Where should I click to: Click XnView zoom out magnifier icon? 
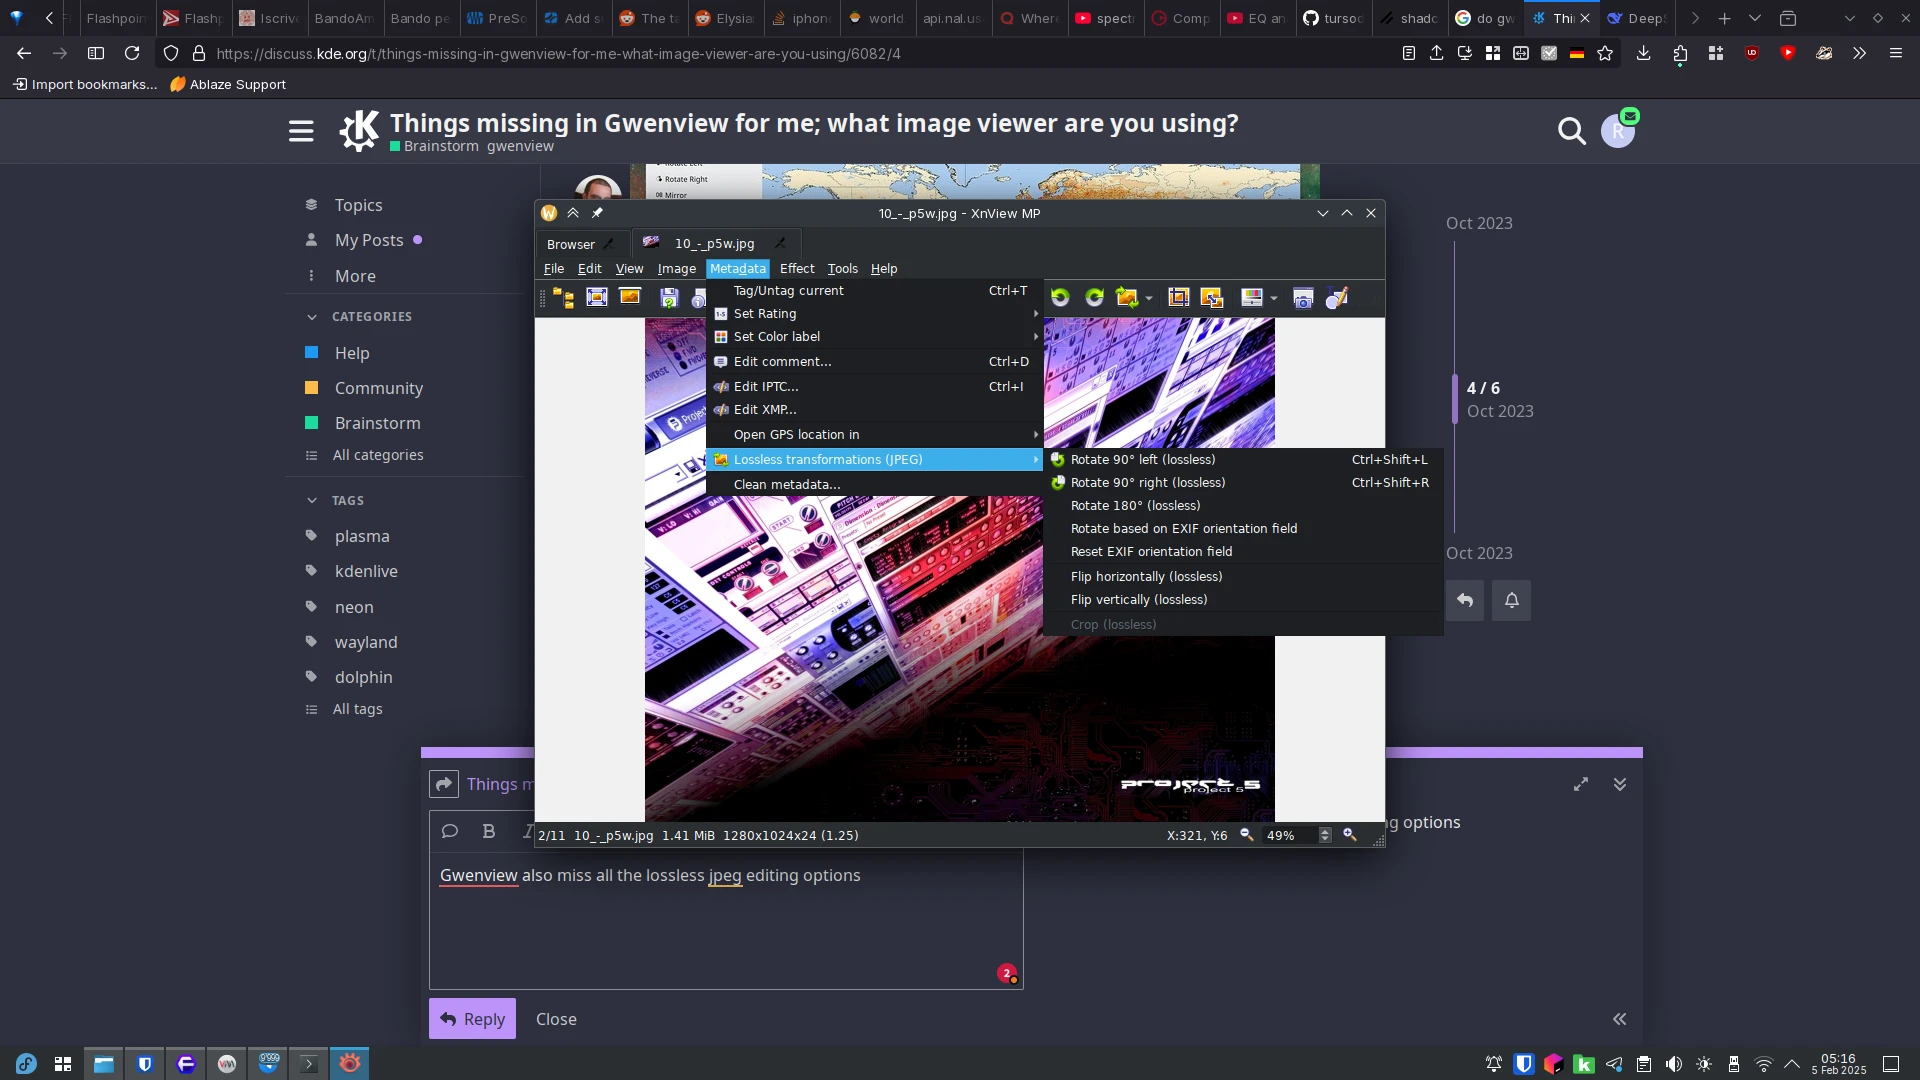(x=1247, y=834)
